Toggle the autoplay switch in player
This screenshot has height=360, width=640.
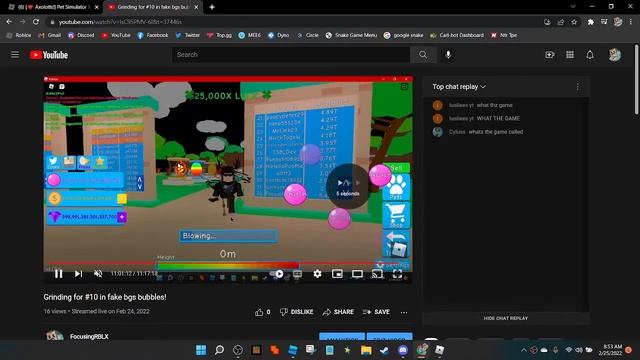(x=277, y=274)
